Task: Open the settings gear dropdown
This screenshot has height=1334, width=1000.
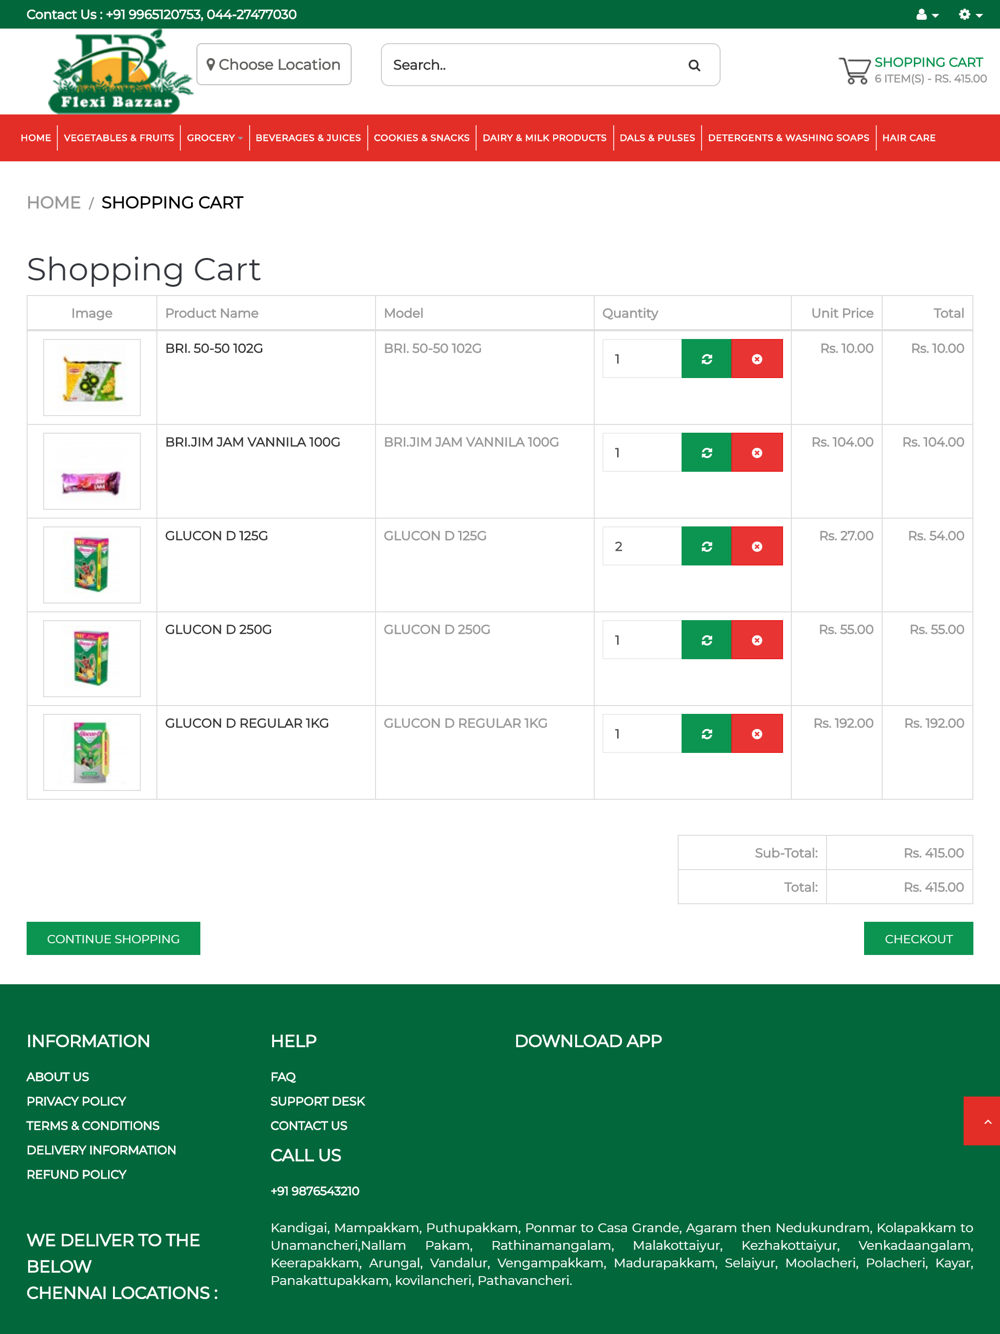Action: (x=970, y=14)
